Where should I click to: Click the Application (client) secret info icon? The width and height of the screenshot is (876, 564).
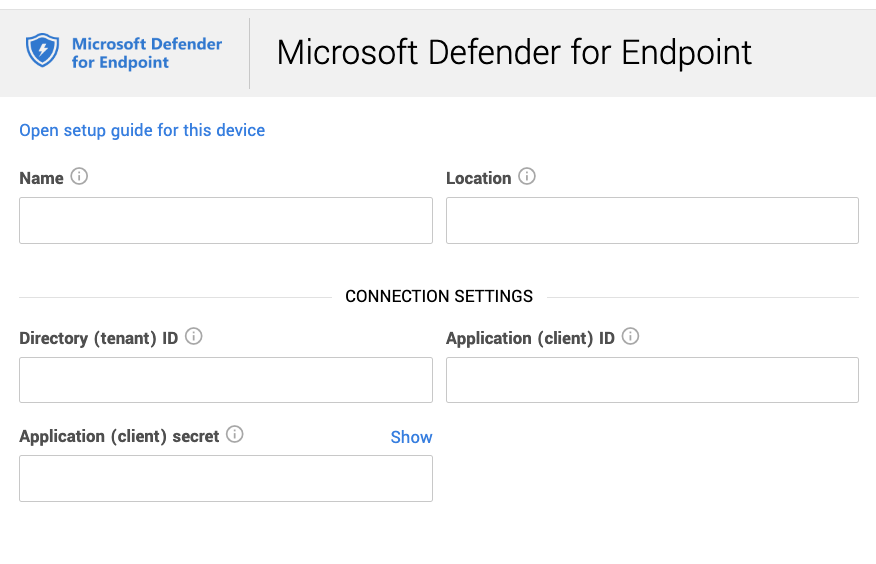235,434
